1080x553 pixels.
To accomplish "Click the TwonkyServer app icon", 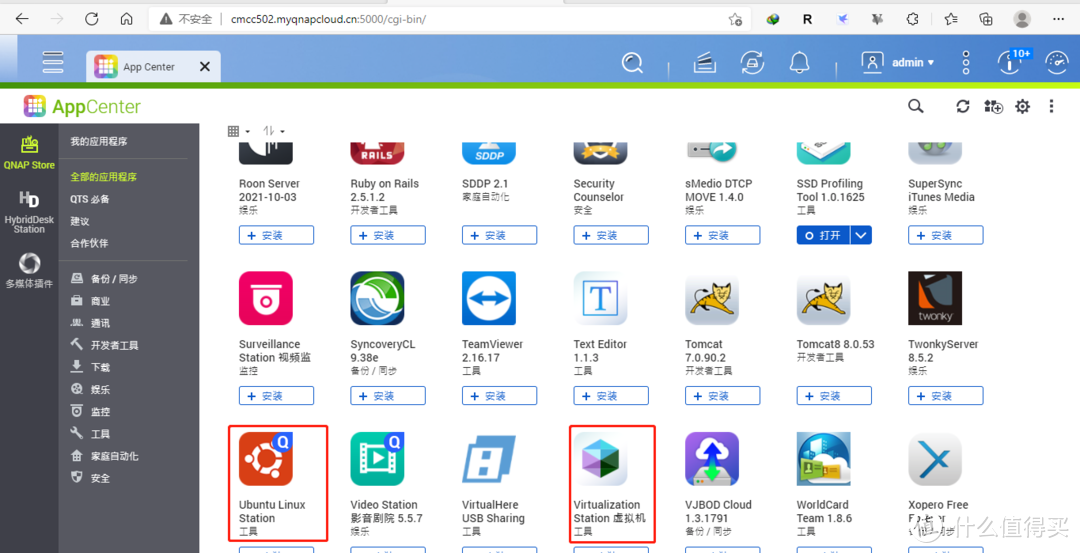I will point(935,298).
